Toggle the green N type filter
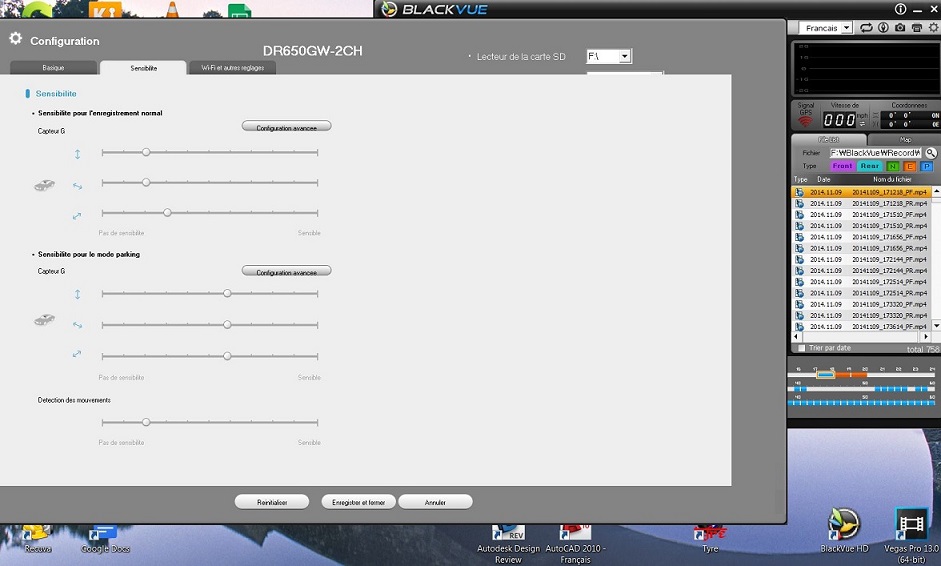941x566 pixels. tap(892, 166)
